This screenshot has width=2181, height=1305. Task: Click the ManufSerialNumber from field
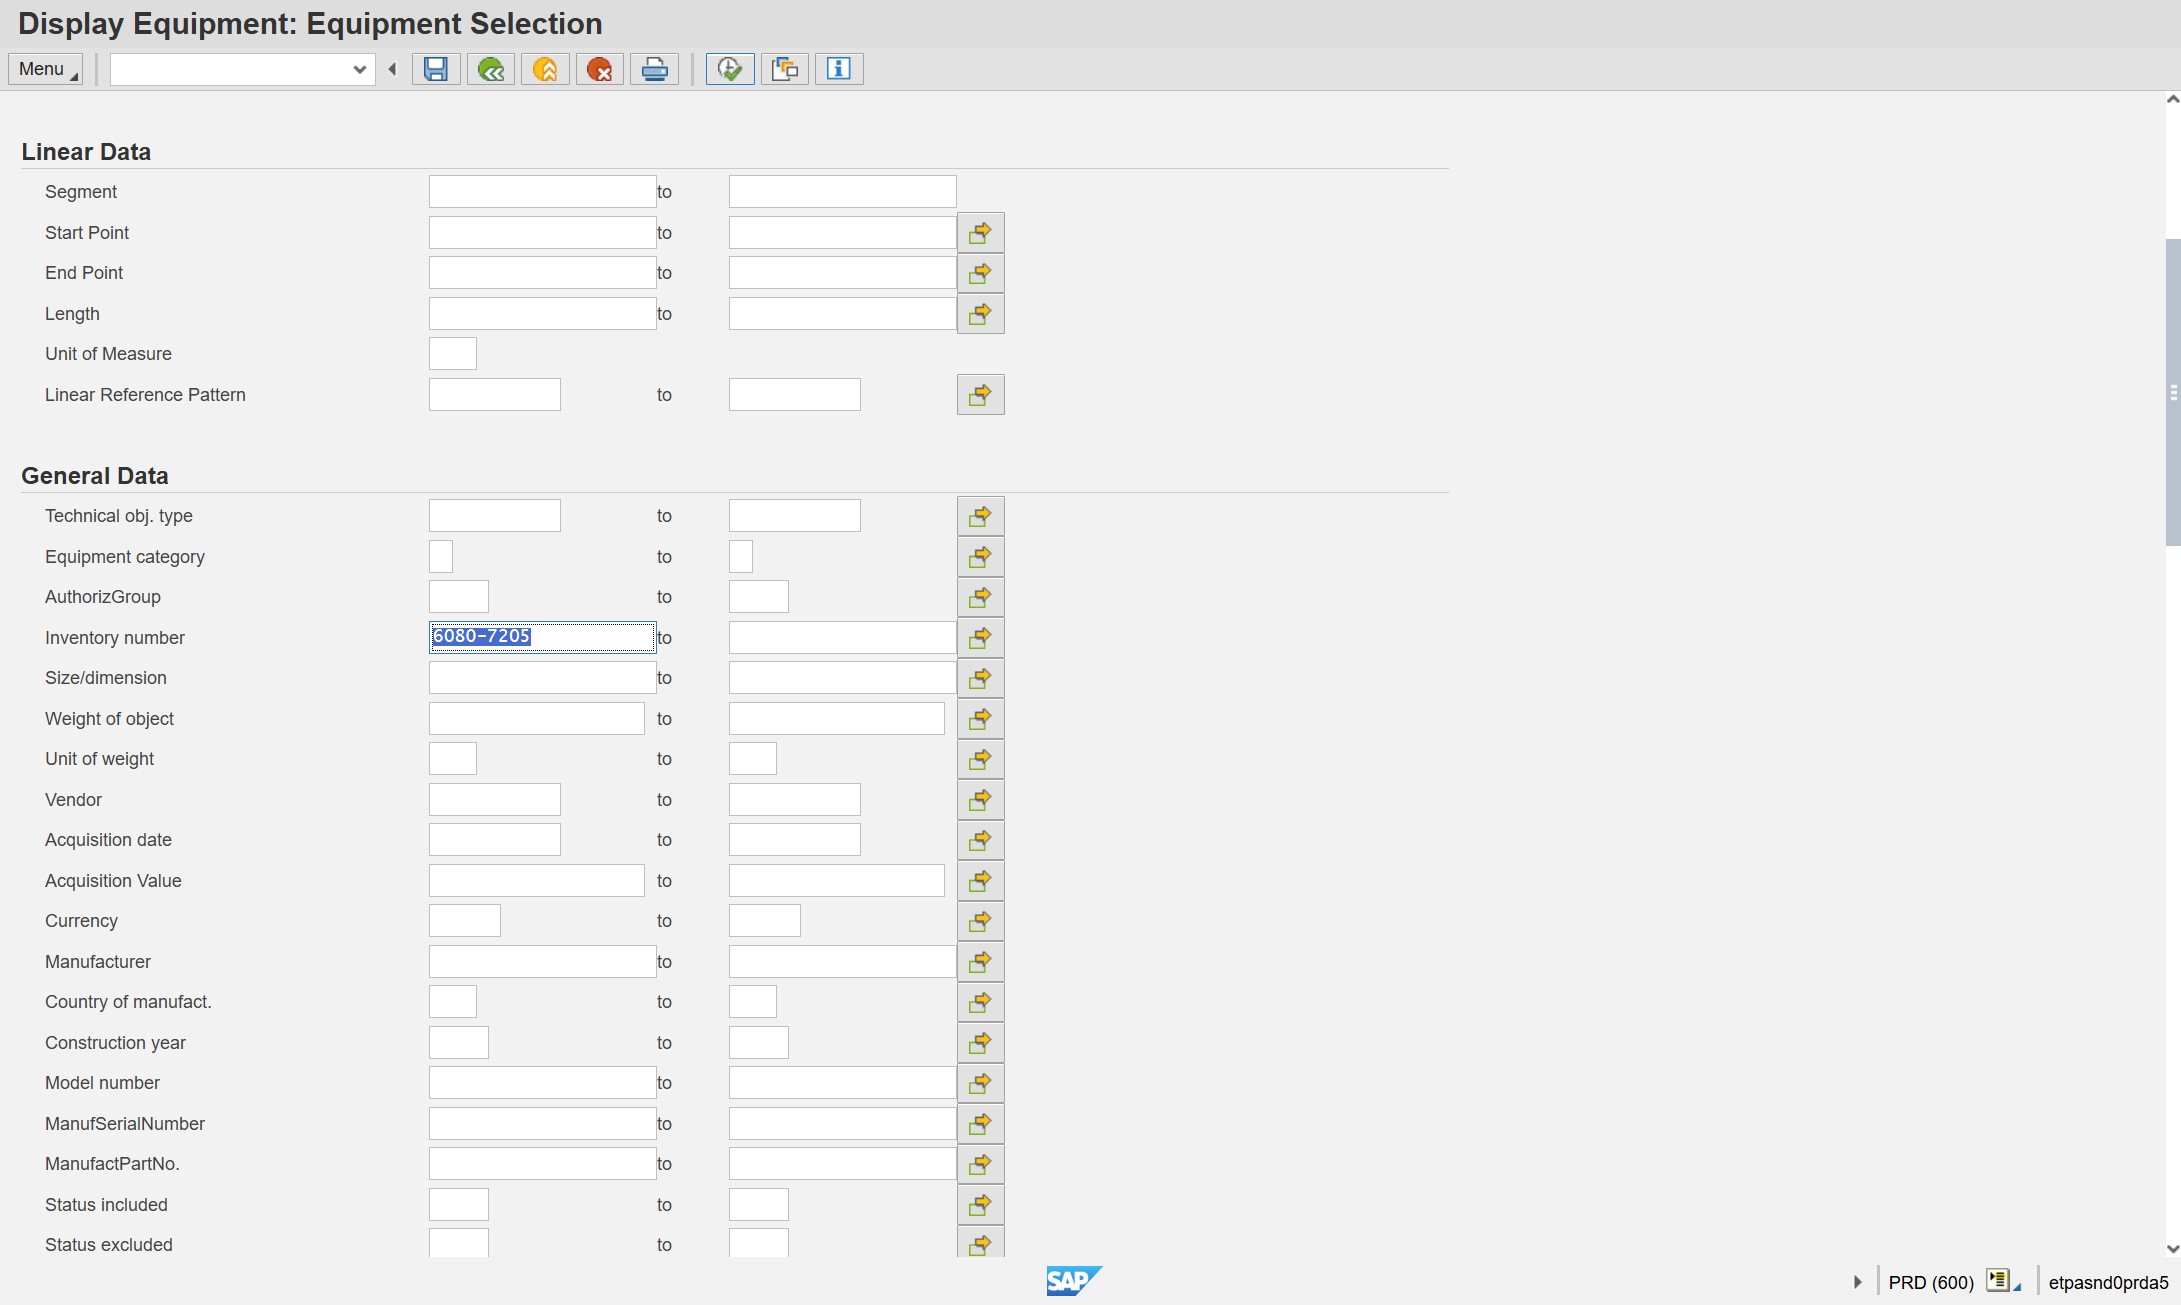click(542, 1124)
